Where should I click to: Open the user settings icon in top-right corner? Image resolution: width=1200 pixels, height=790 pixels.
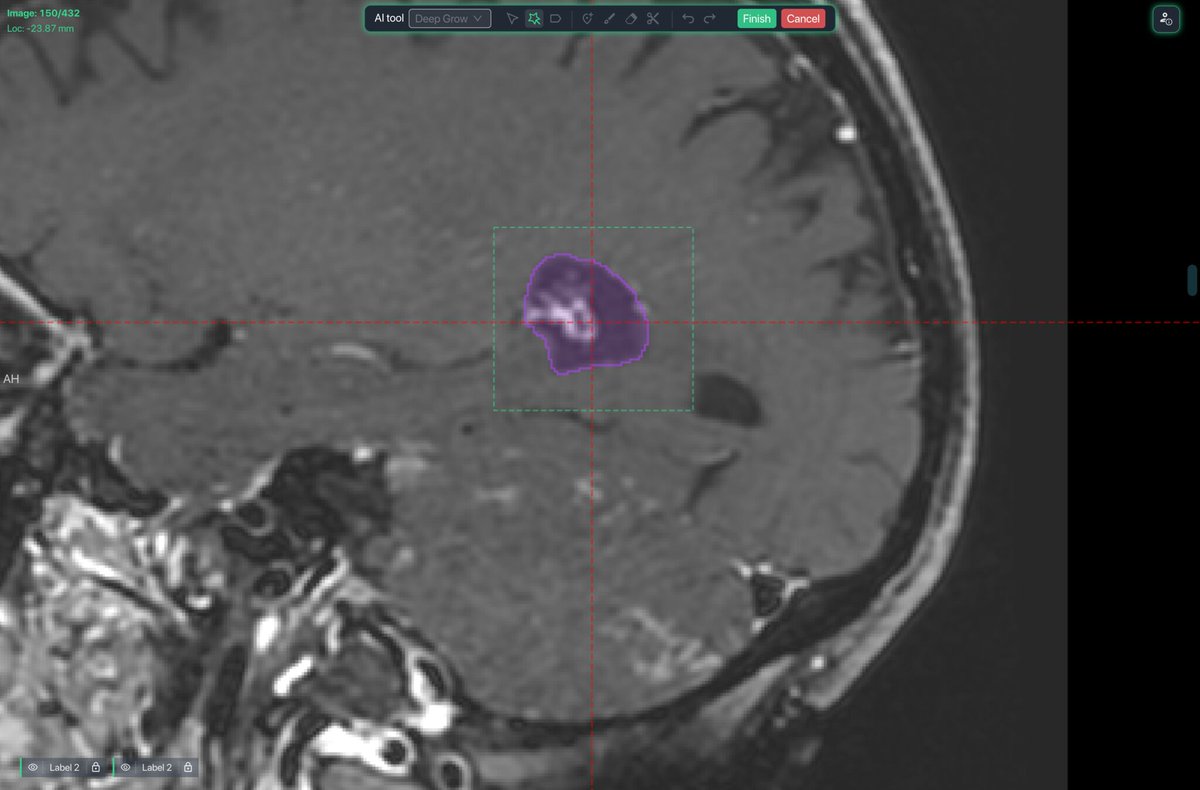1166,18
